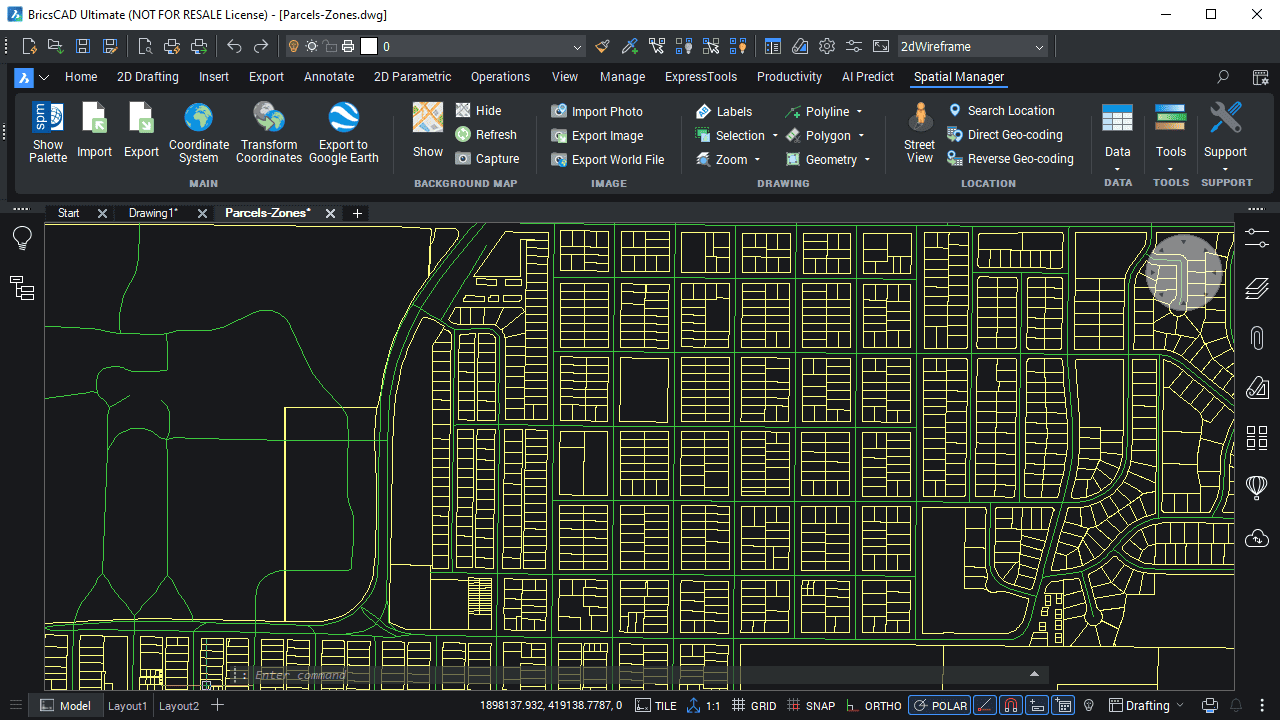Open the 2dWireframe visual style dropdown
The width and height of the screenshot is (1280, 720).
pyautogui.click(x=971, y=46)
